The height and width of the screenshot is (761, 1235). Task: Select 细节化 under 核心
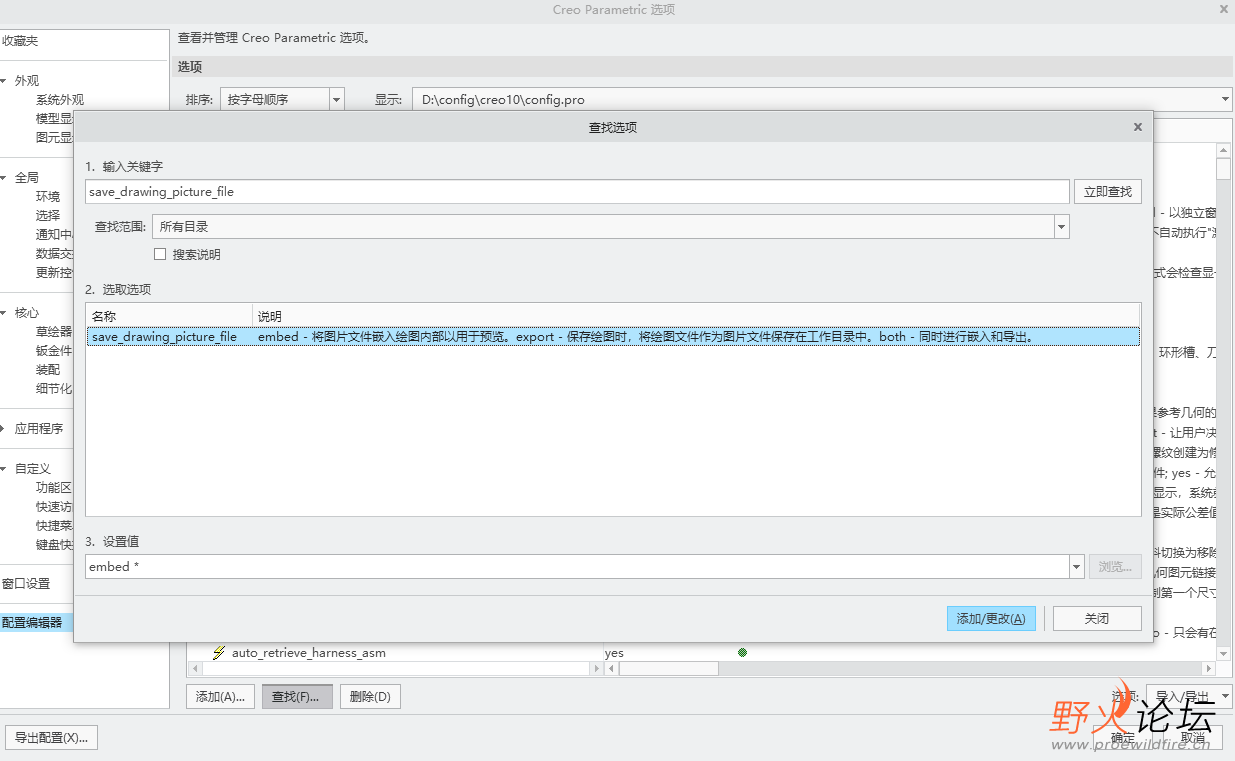click(54, 389)
